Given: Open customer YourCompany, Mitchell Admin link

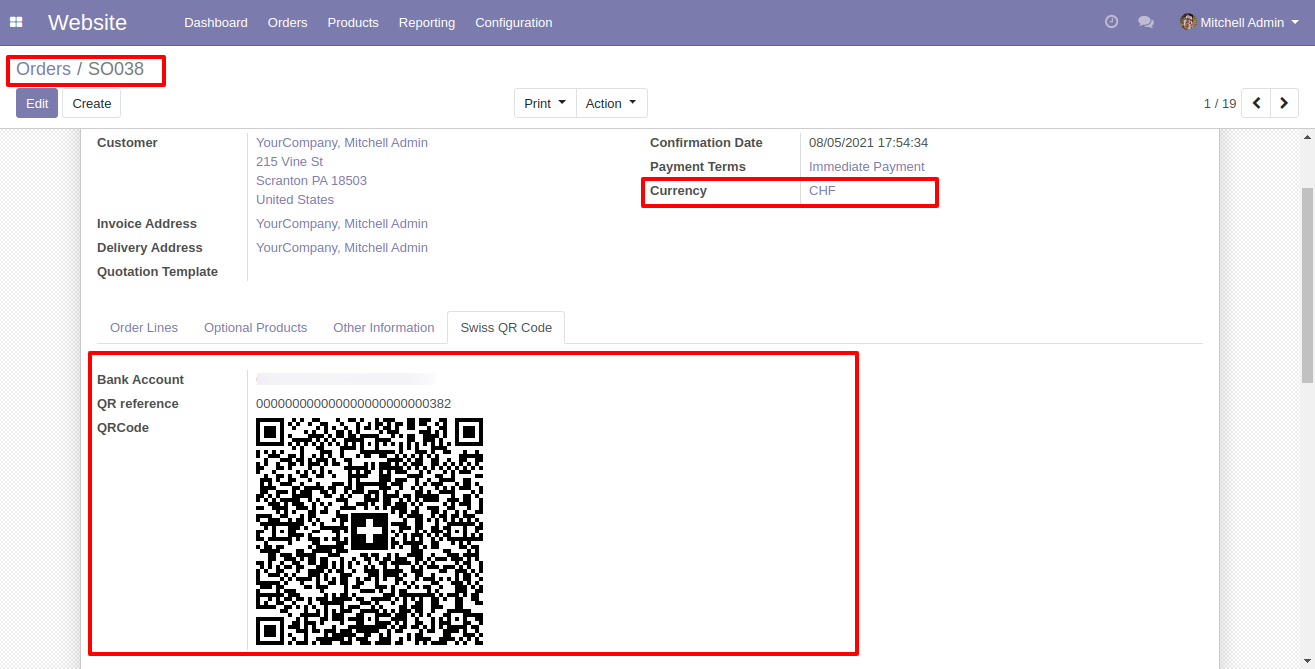Looking at the screenshot, I should pyautogui.click(x=342, y=143).
